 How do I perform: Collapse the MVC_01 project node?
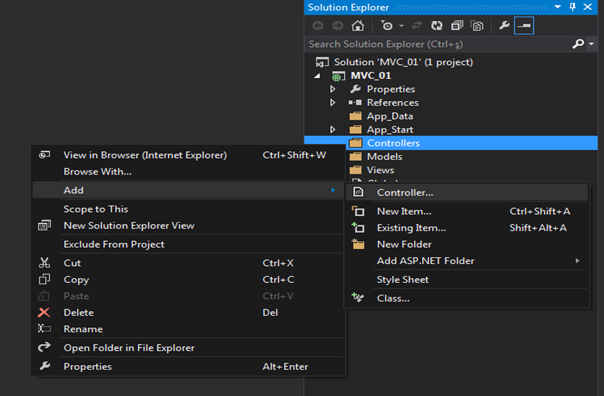coord(317,76)
